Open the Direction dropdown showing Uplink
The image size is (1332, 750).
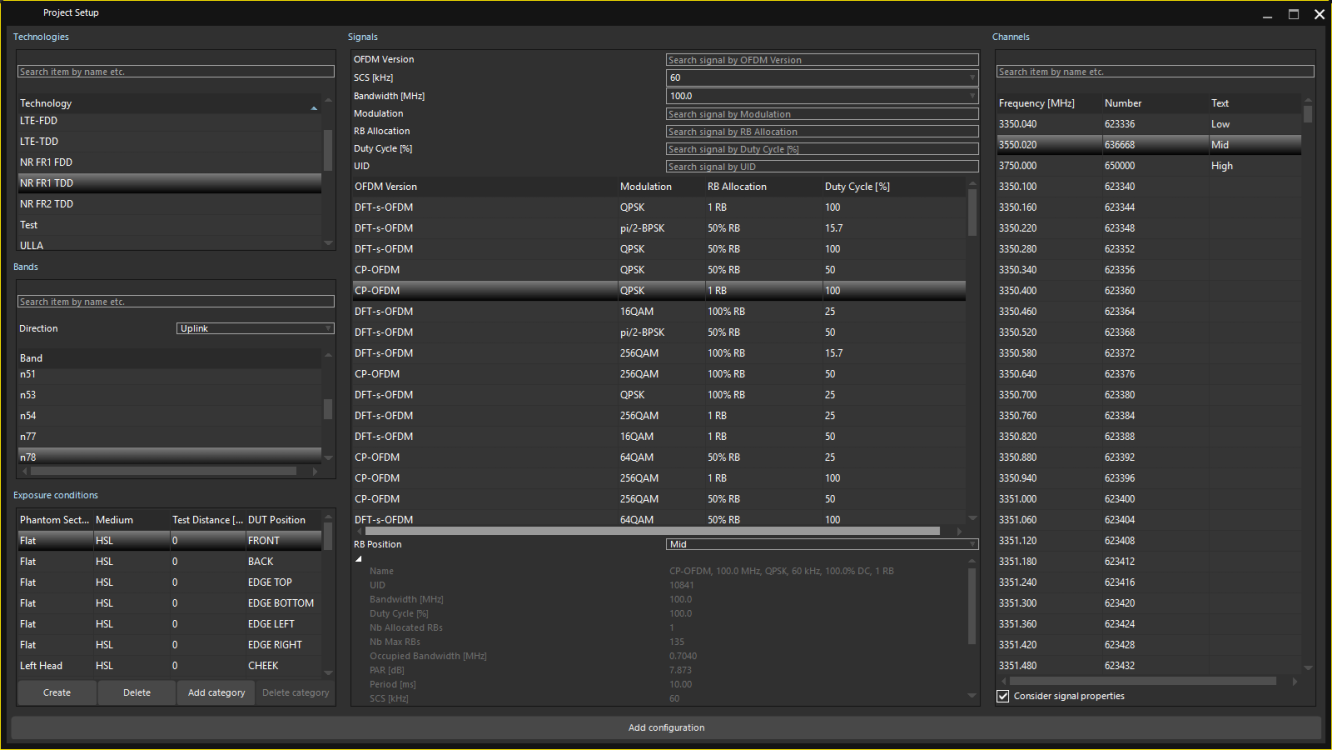254,328
